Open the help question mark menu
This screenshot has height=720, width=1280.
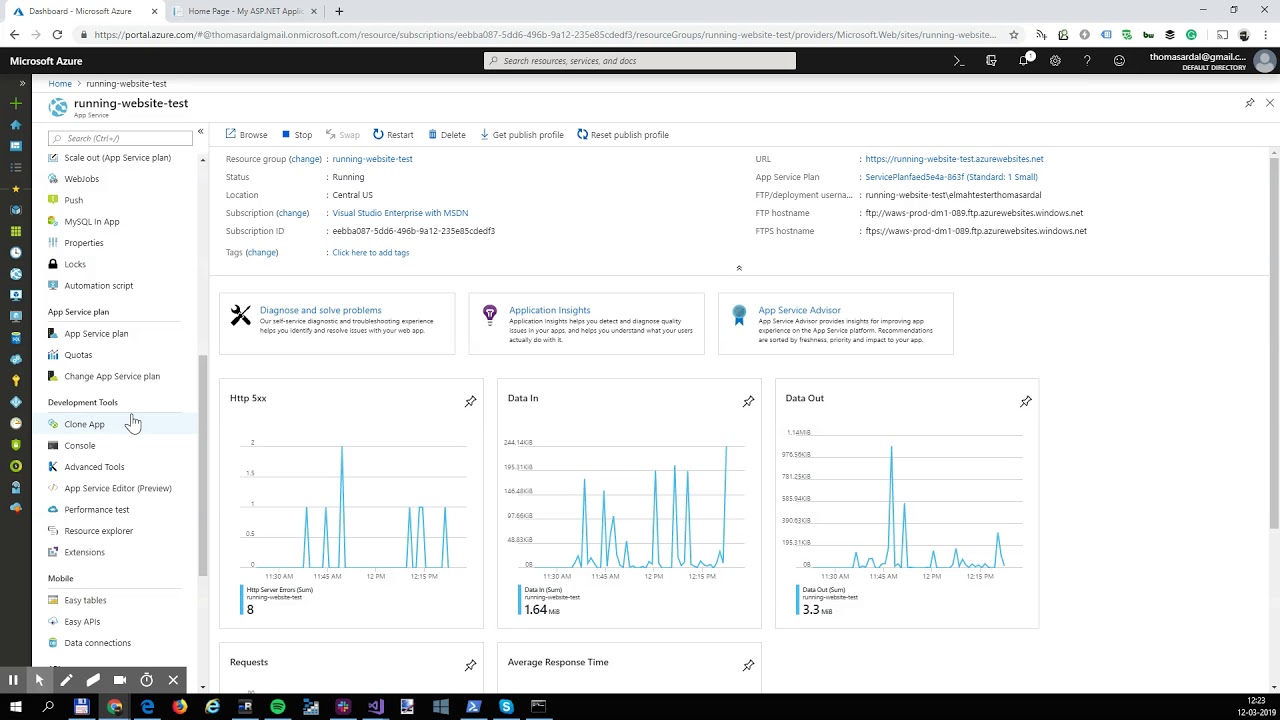point(1087,61)
